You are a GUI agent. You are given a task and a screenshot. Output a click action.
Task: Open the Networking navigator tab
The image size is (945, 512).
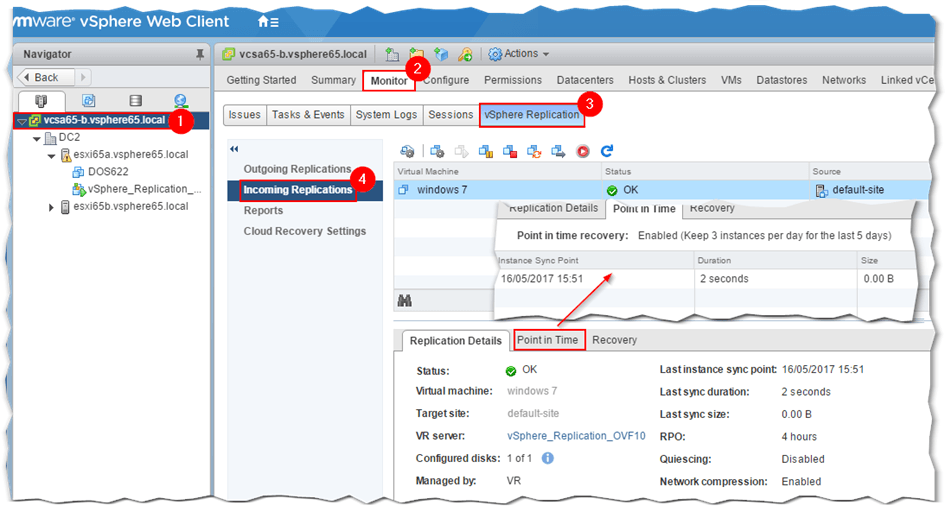[x=180, y=101]
